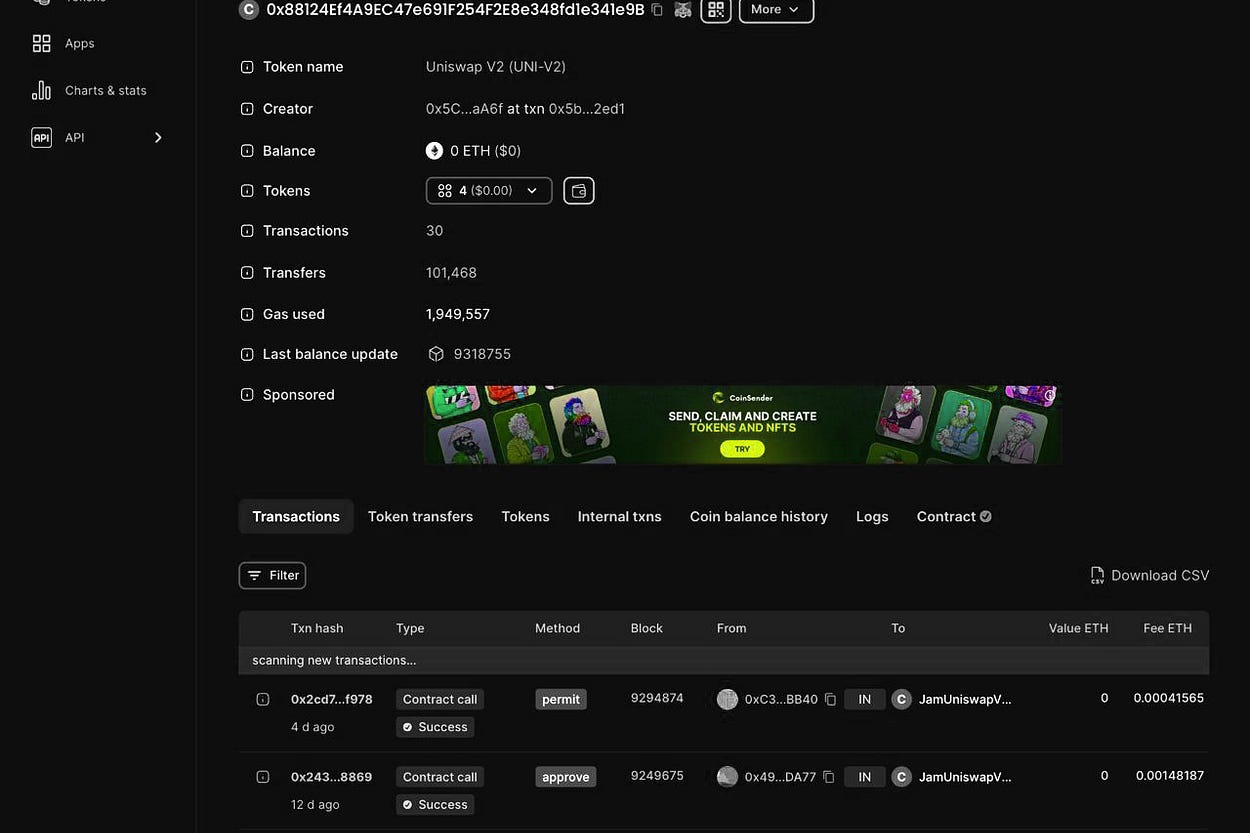Open transaction hash 0x243...8869

coord(332,777)
